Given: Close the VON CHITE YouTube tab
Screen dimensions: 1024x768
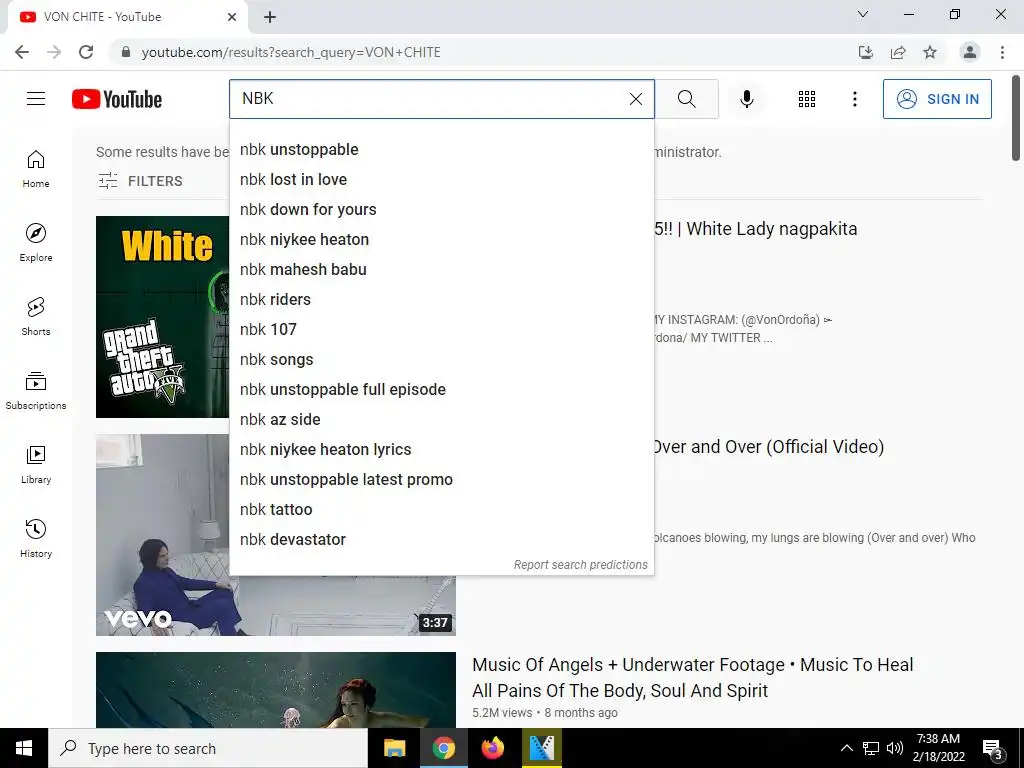Looking at the screenshot, I should tap(232, 17).
